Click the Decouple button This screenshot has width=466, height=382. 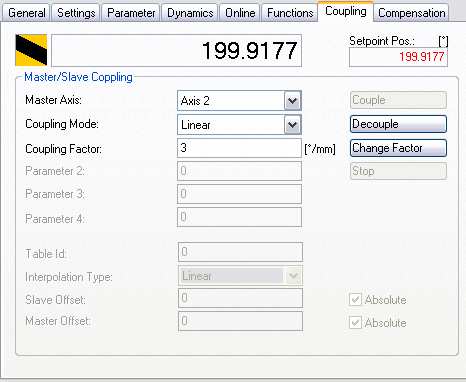(x=398, y=124)
